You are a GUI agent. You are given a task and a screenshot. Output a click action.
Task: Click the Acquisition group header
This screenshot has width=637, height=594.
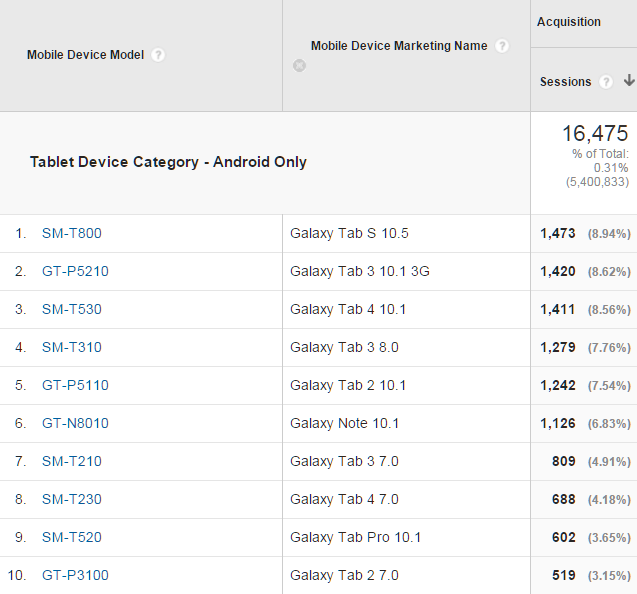click(x=569, y=22)
